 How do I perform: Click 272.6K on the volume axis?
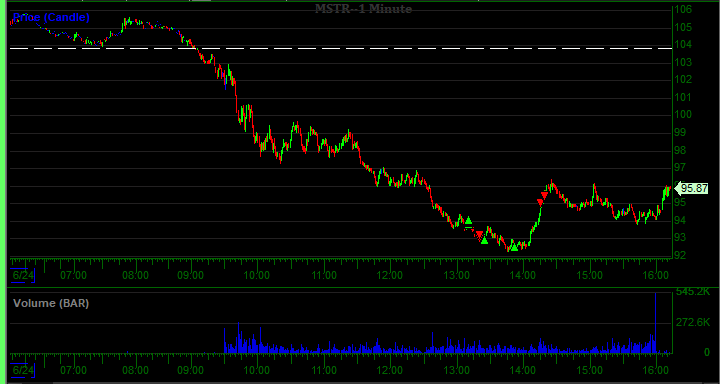[692, 322]
